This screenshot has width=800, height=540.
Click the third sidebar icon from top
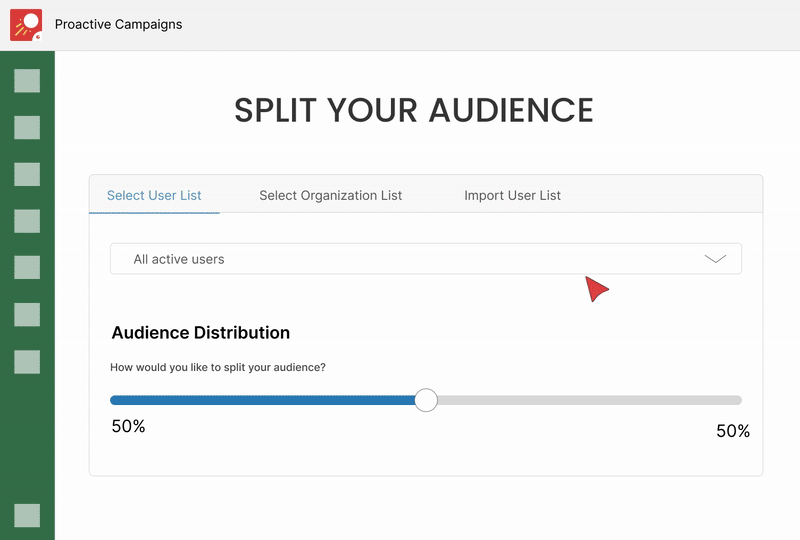(x=27, y=174)
